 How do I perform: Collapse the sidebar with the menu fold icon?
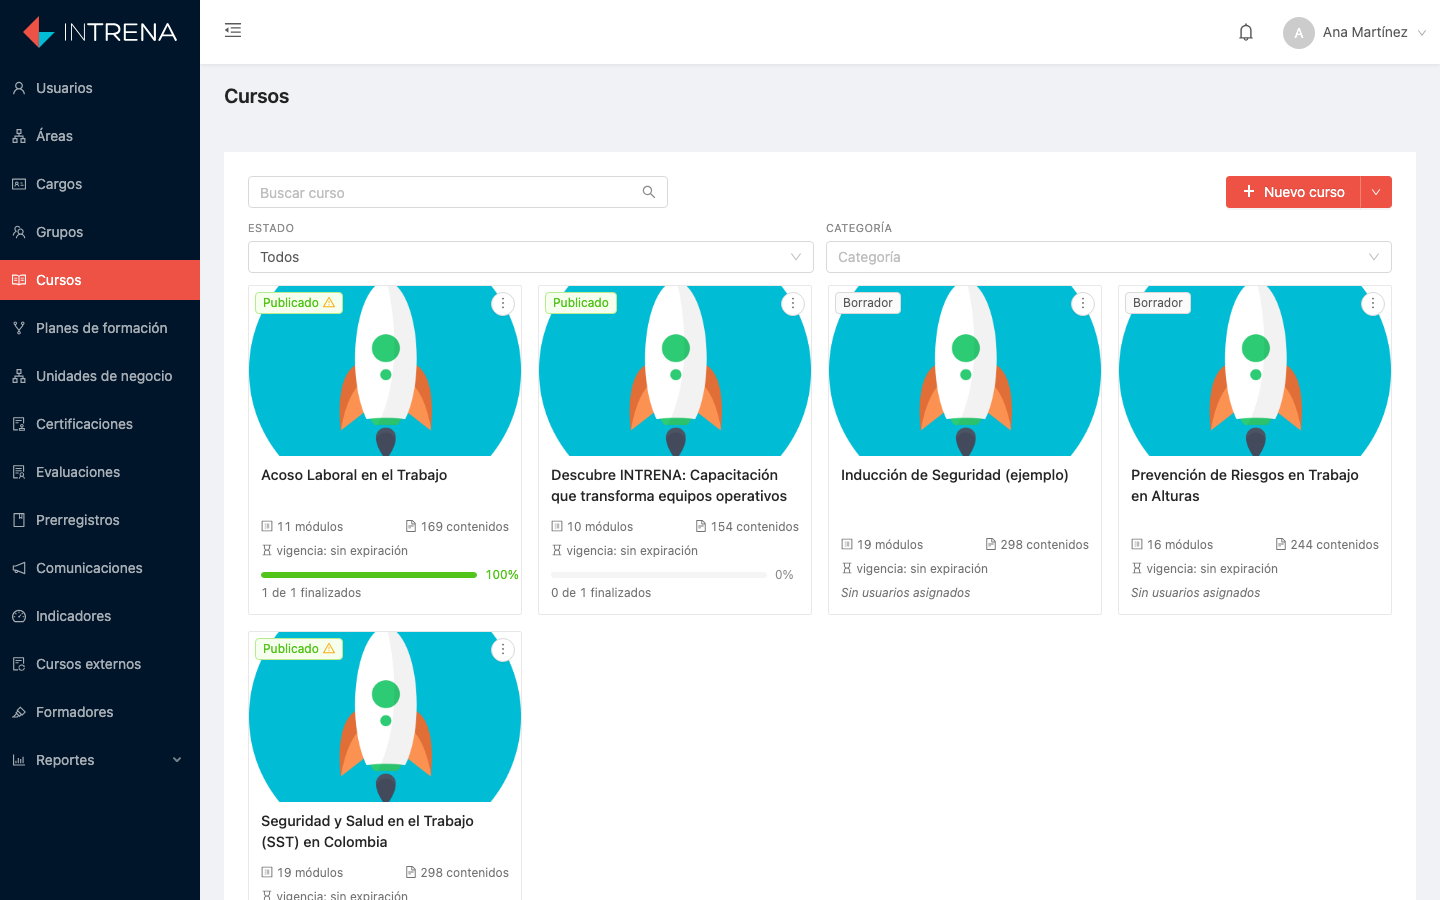tap(233, 30)
